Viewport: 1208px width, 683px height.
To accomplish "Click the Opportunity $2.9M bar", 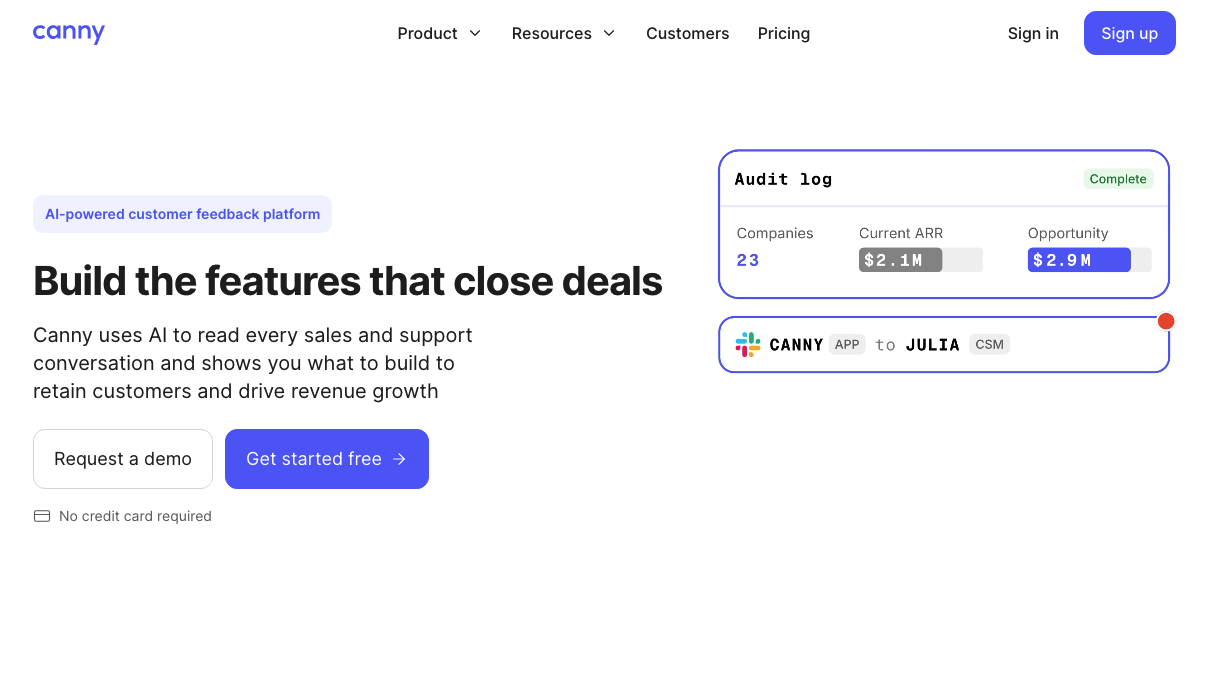I will (x=1089, y=260).
